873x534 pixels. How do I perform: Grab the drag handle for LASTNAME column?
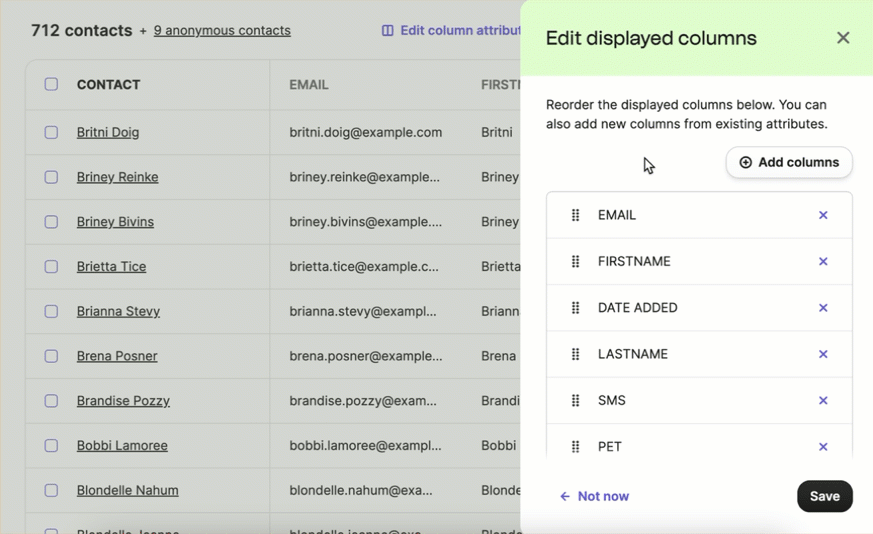click(x=576, y=354)
